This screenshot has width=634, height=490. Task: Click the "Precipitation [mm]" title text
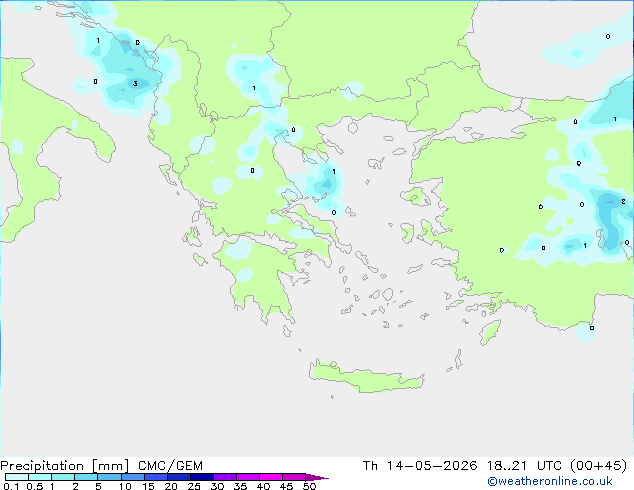click(x=65, y=466)
